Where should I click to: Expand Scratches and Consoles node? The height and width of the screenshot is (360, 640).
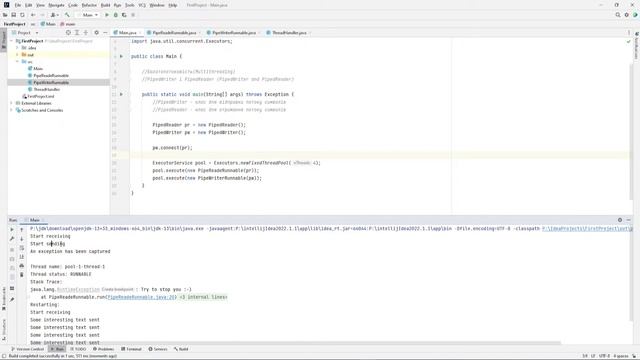tap(12, 110)
